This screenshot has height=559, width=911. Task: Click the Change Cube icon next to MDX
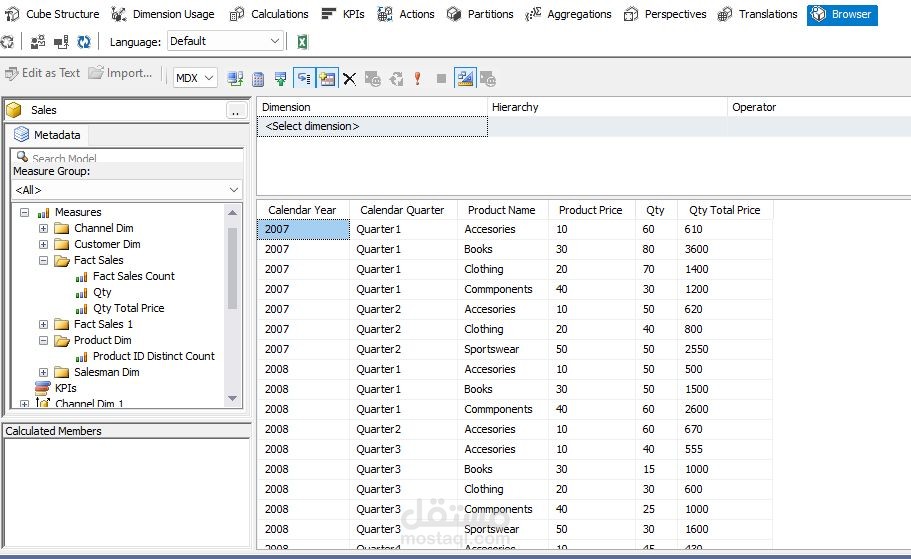235,78
